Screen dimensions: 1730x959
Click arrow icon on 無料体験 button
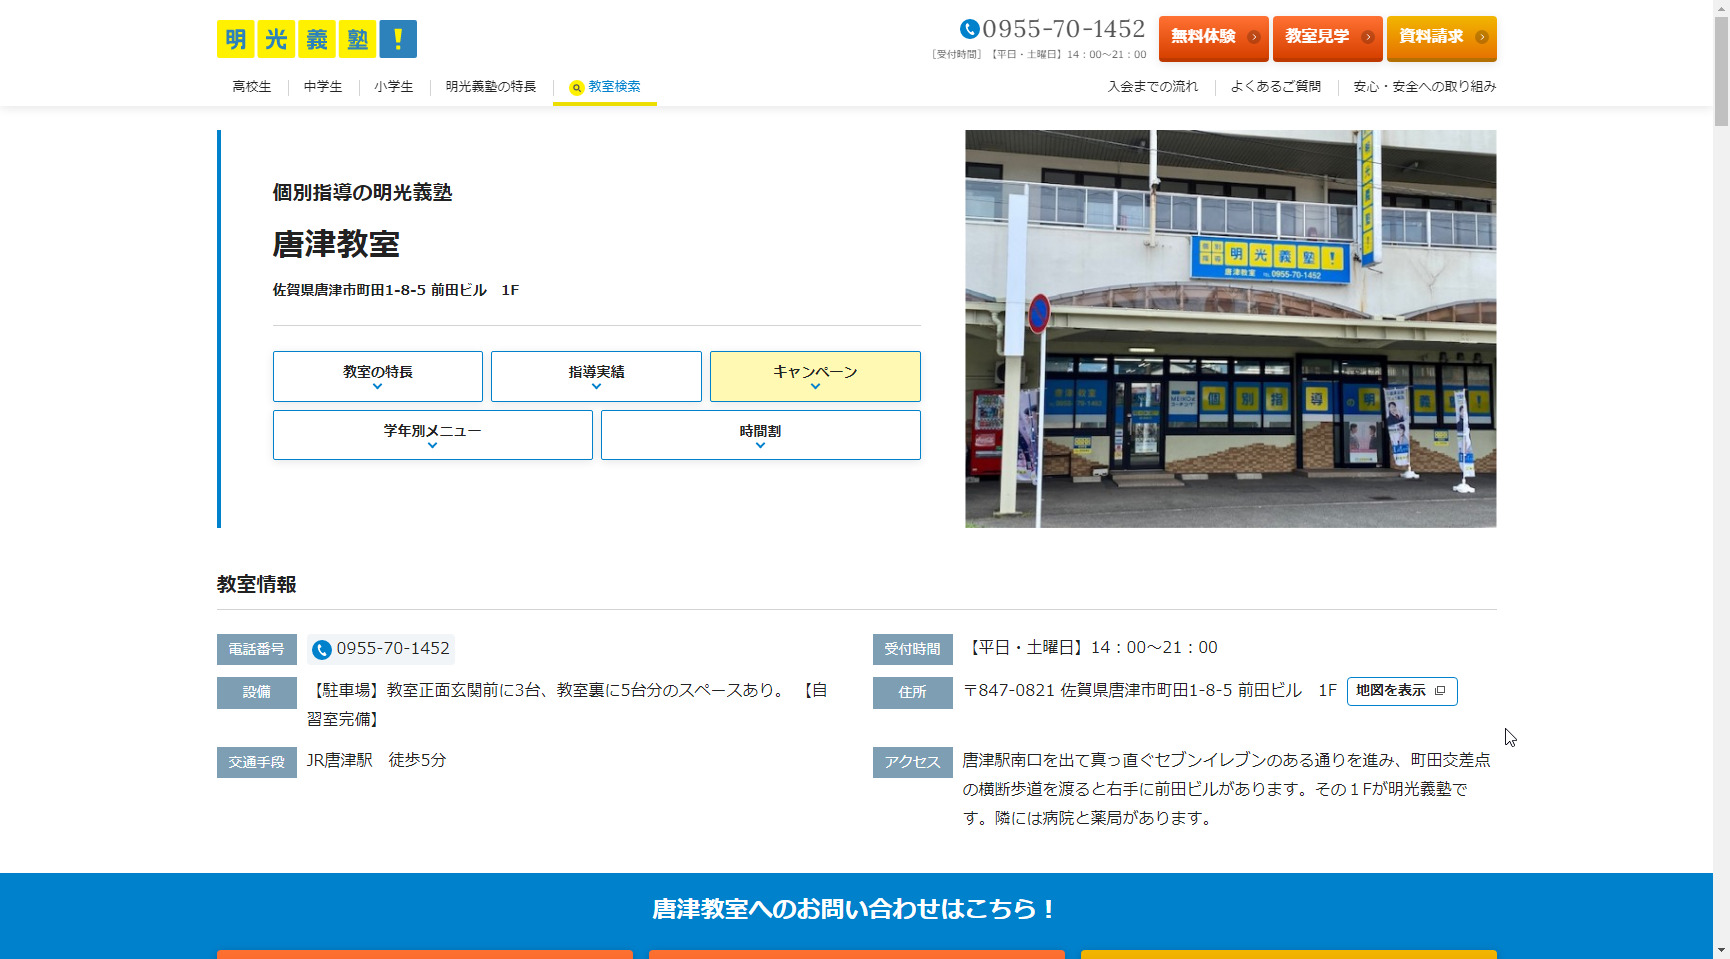[x=1254, y=37]
